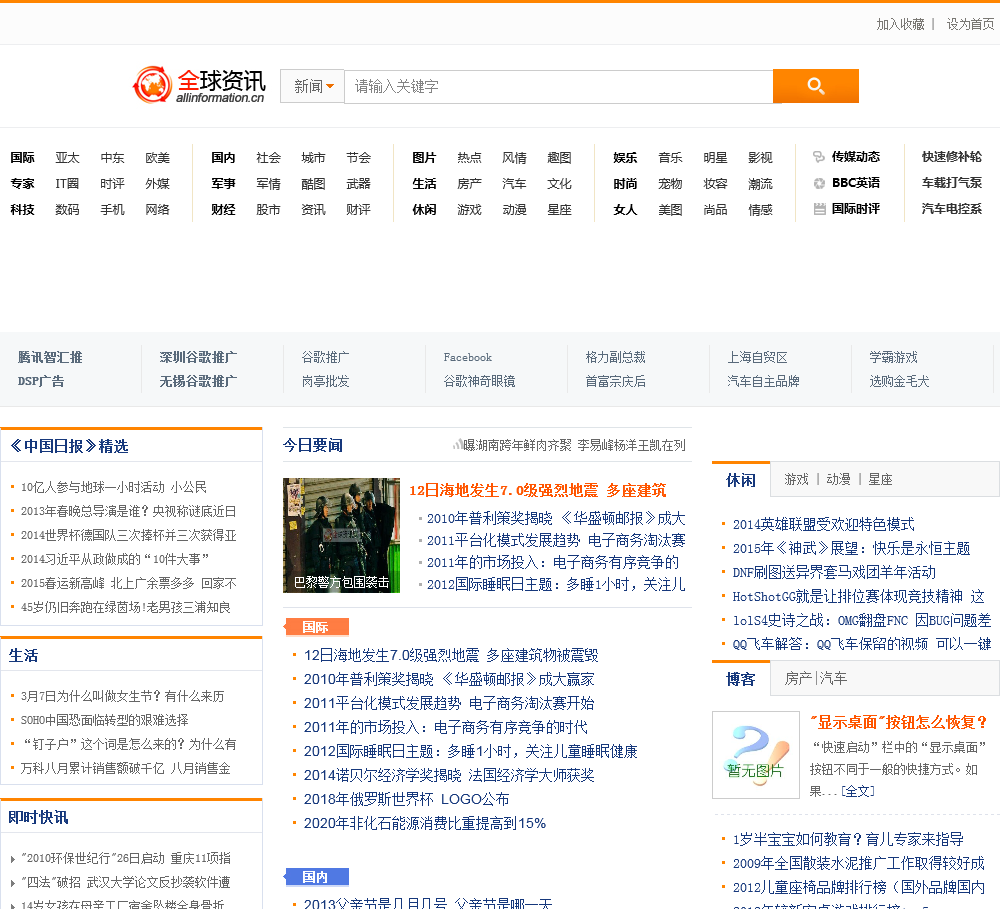Open the 科技 navigation category
Viewport: 1000px width, 909px height.
(22, 210)
